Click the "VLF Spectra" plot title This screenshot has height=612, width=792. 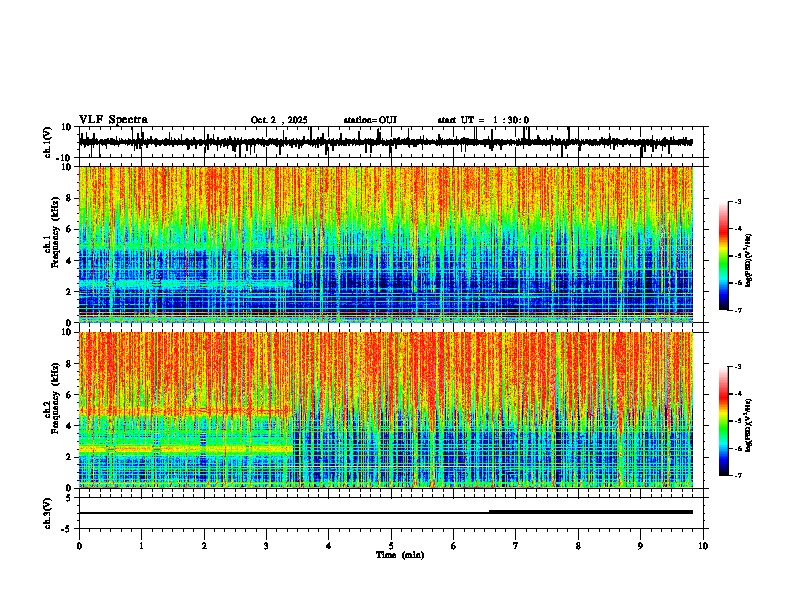pyautogui.click(x=113, y=120)
